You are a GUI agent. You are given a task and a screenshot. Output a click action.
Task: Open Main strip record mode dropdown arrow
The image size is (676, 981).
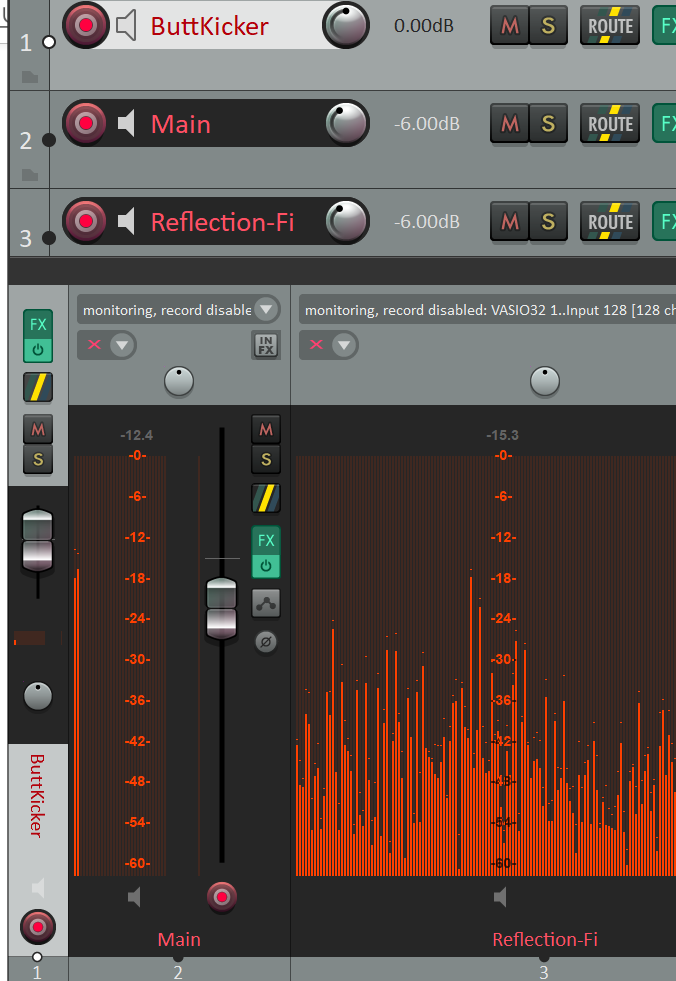tap(123, 345)
